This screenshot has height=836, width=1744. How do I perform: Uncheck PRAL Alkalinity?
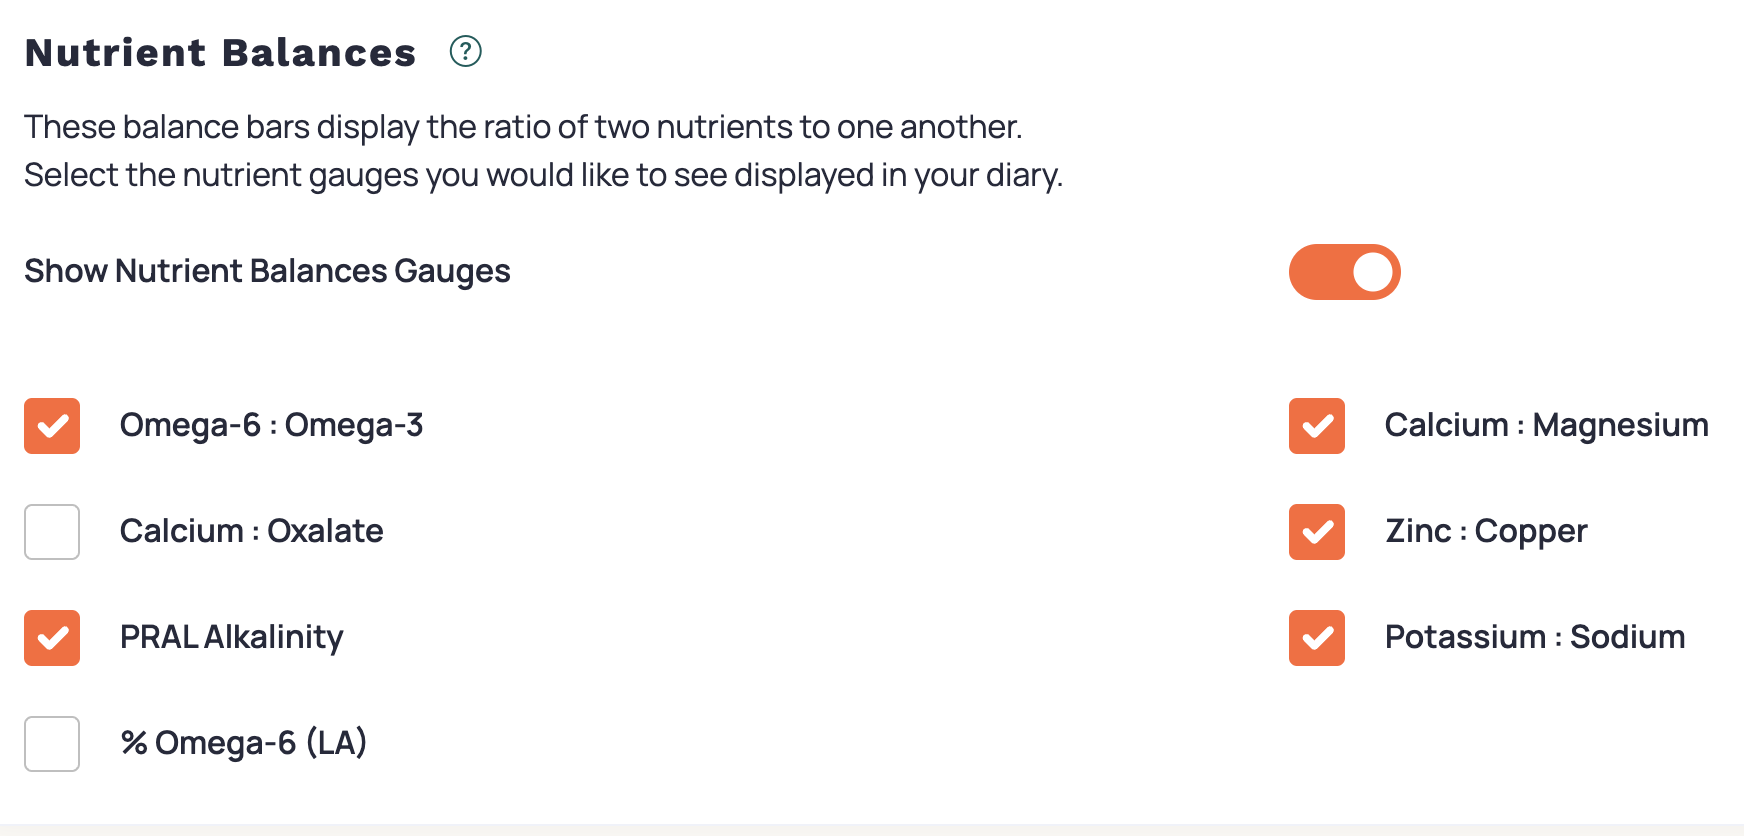[x=51, y=638]
